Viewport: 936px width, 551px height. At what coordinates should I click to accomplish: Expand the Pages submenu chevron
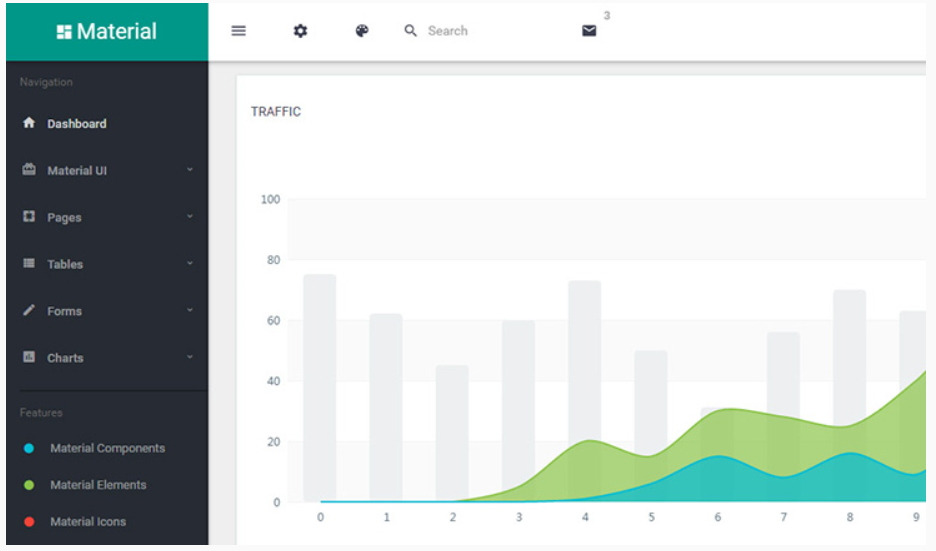click(x=190, y=216)
